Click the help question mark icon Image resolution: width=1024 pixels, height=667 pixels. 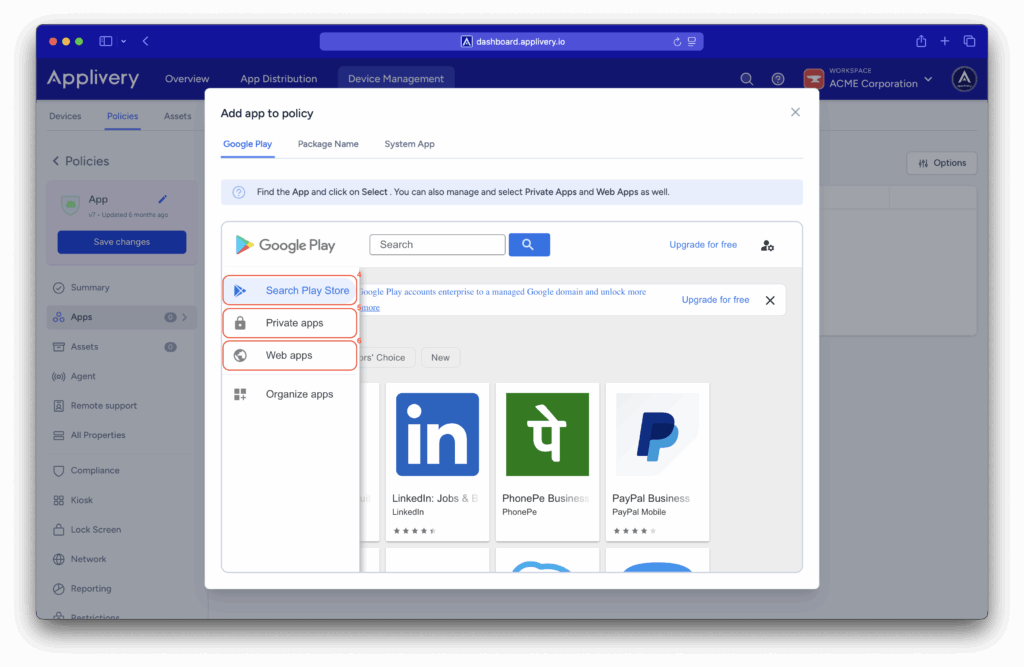point(777,79)
